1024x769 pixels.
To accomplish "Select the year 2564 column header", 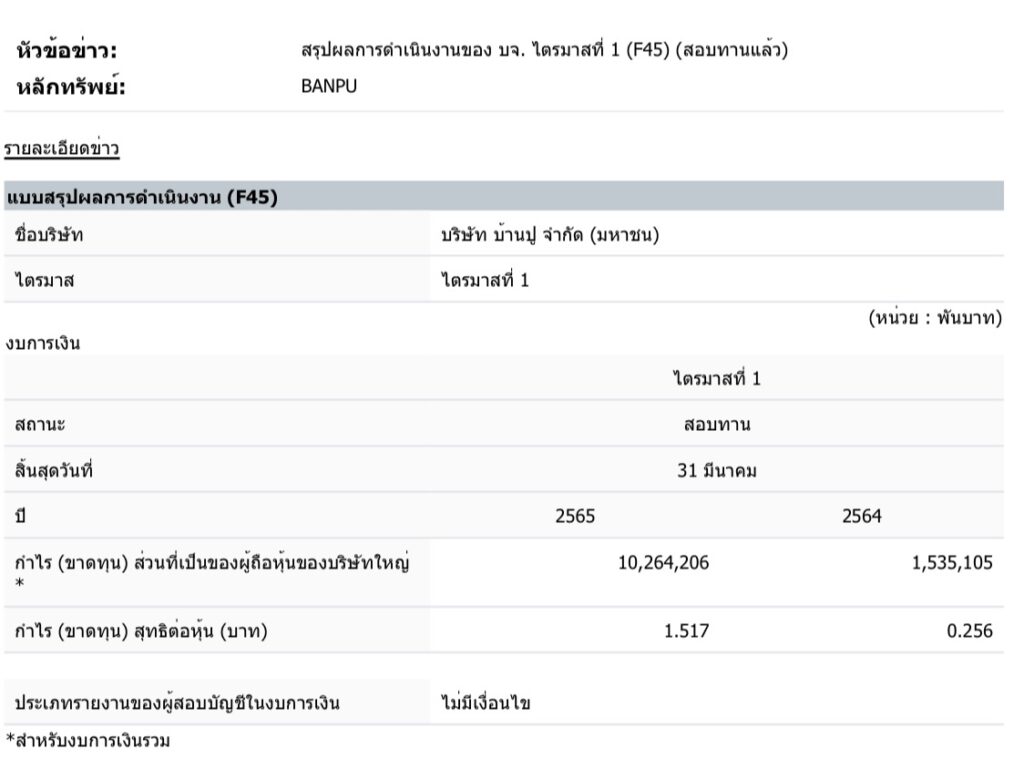I will pos(862,516).
